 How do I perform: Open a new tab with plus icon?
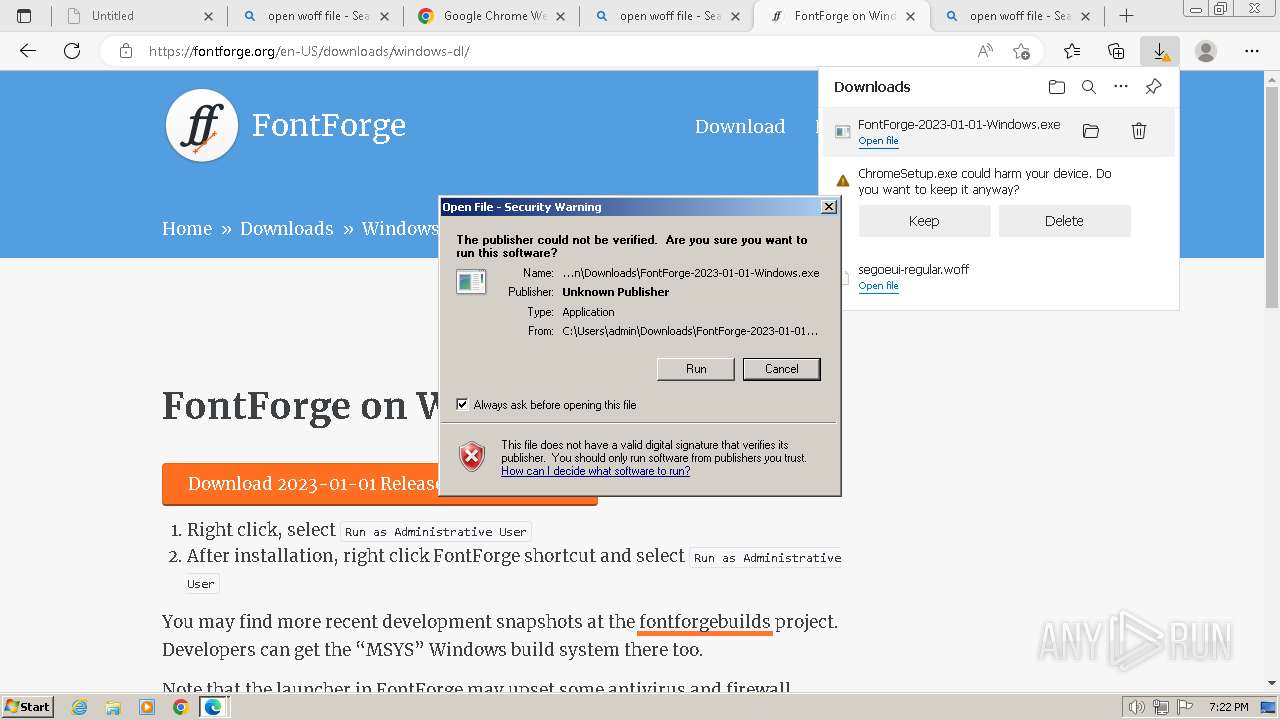1126,16
